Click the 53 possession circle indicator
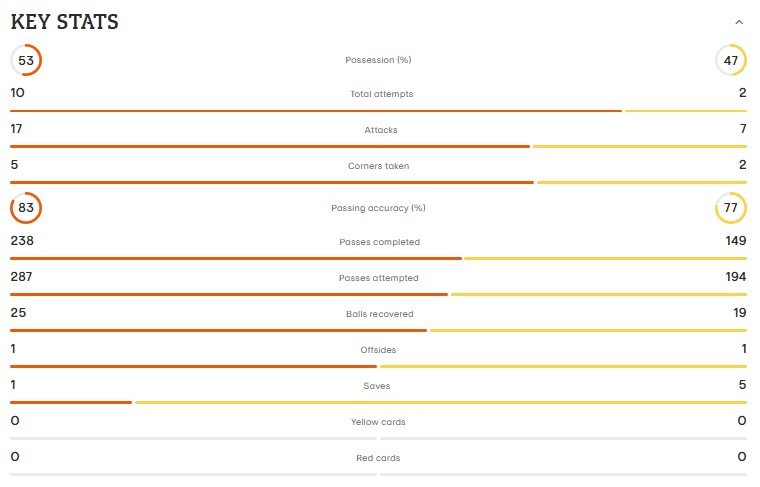Image resolution: width=760 pixels, height=487 pixels. point(26,60)
